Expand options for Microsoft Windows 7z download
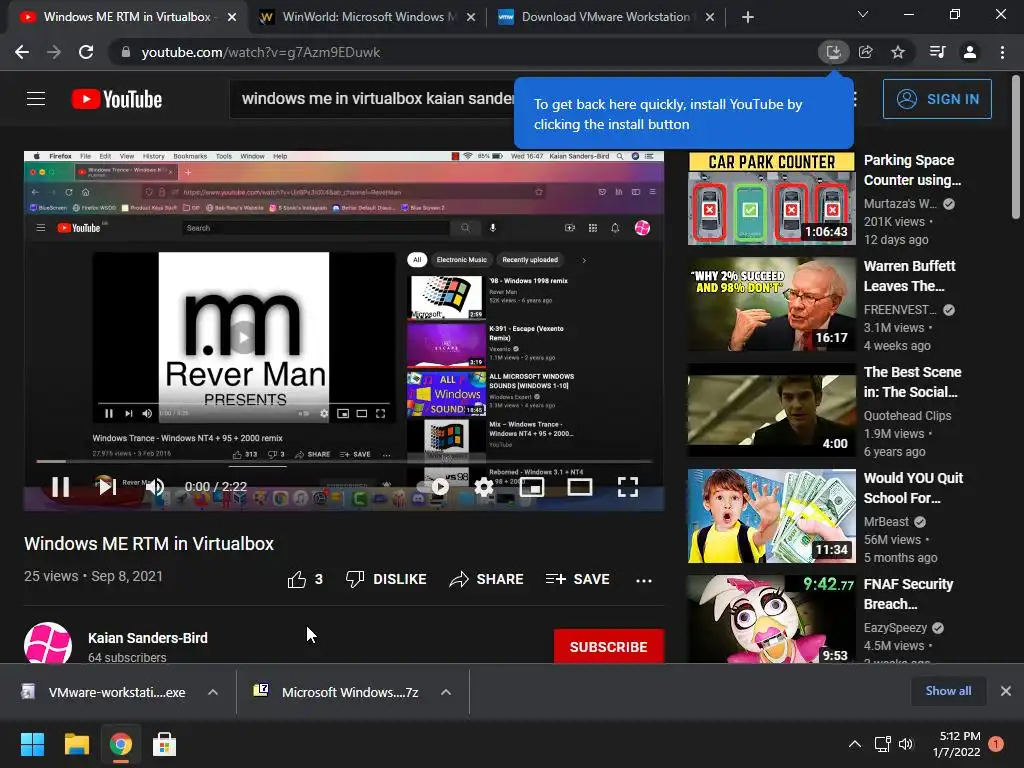Viewport: 1024px width, 768px height. [446, 692]
